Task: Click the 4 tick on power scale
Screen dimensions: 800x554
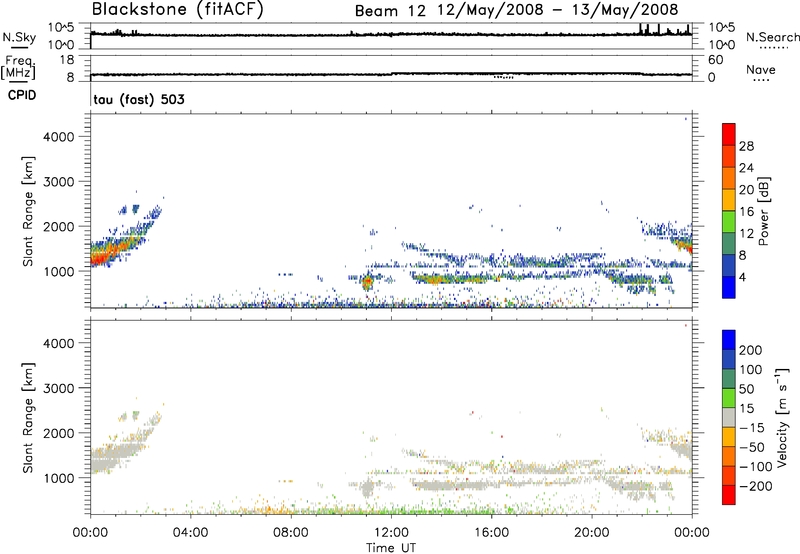Action: (x=742, y=277)
